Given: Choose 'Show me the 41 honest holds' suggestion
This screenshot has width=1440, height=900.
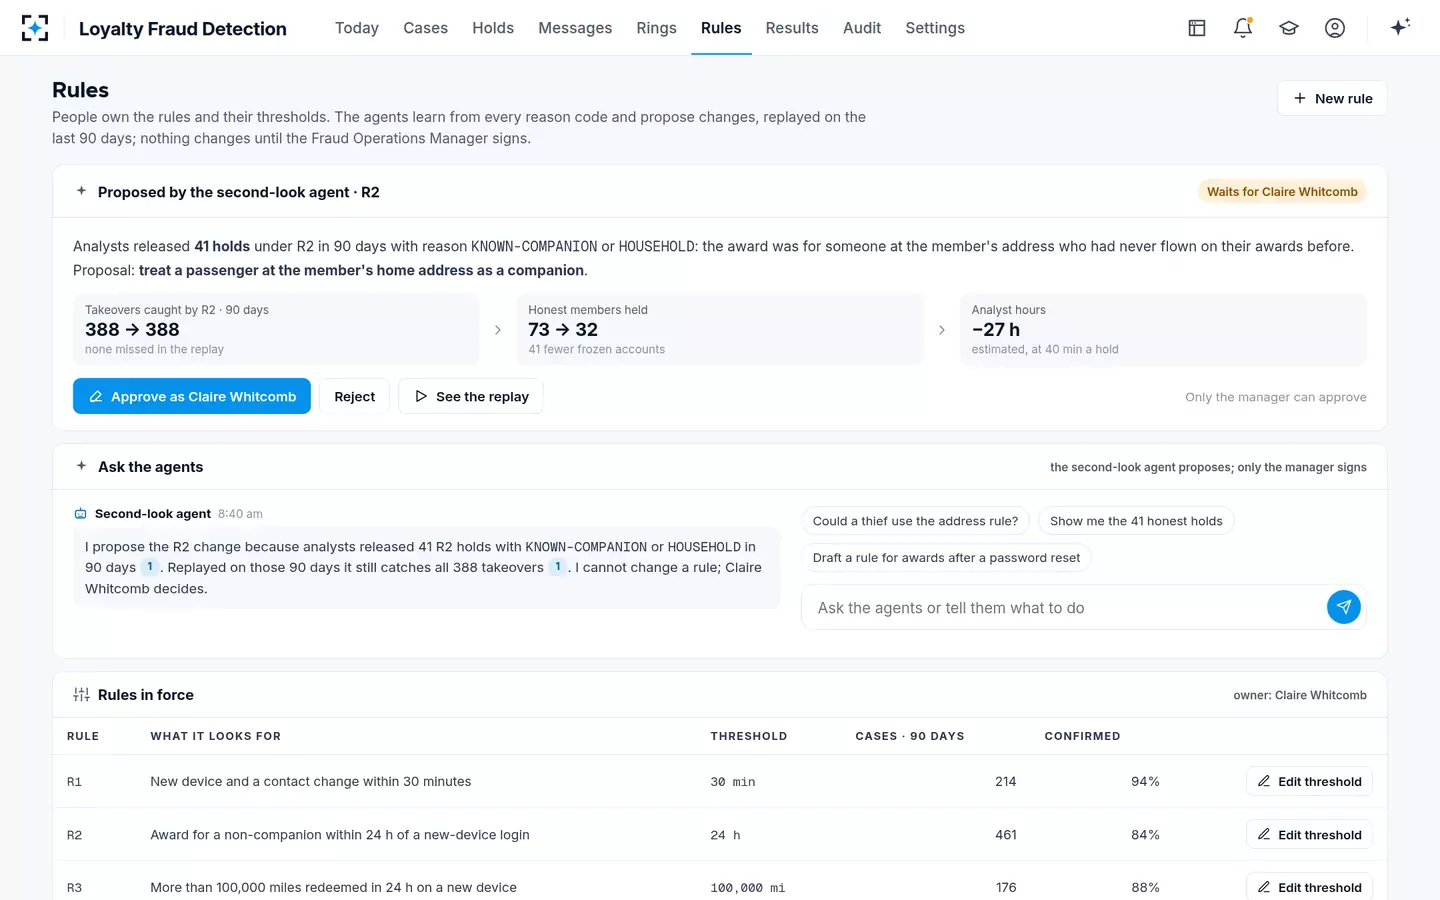Looking at the screenshot, I should click(1136, 521).
